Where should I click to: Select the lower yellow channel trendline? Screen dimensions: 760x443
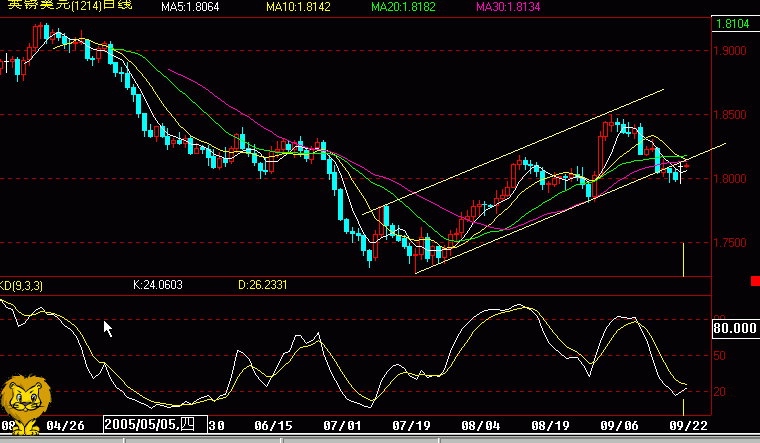point(570,208)
